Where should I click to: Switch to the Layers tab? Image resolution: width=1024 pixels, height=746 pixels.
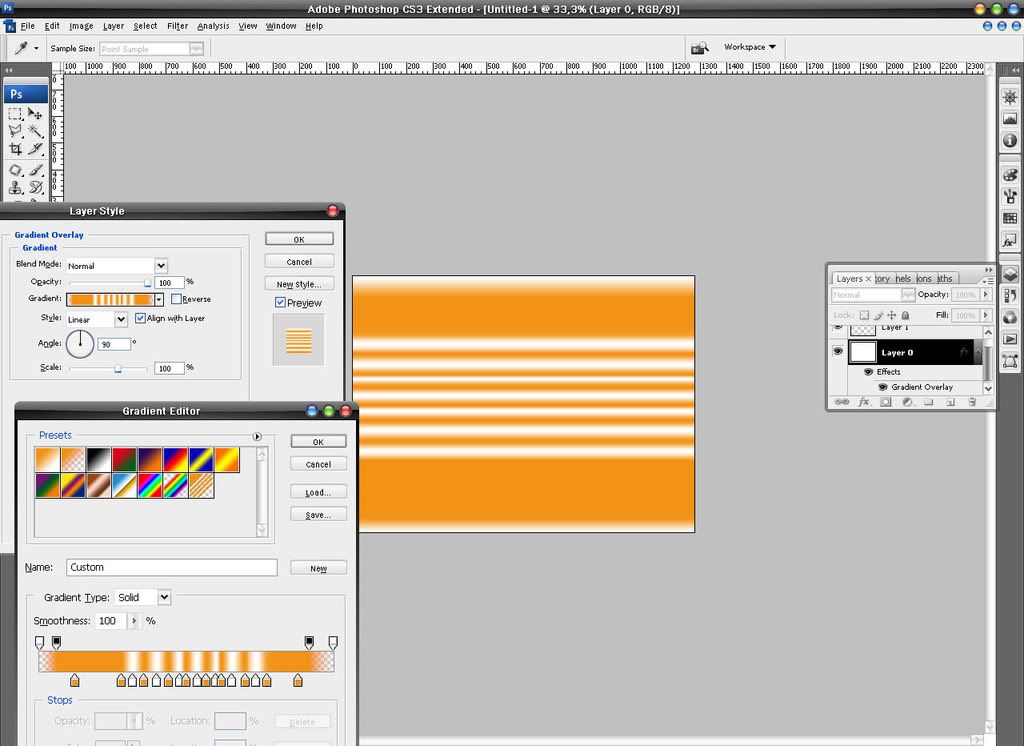(849, 278)
